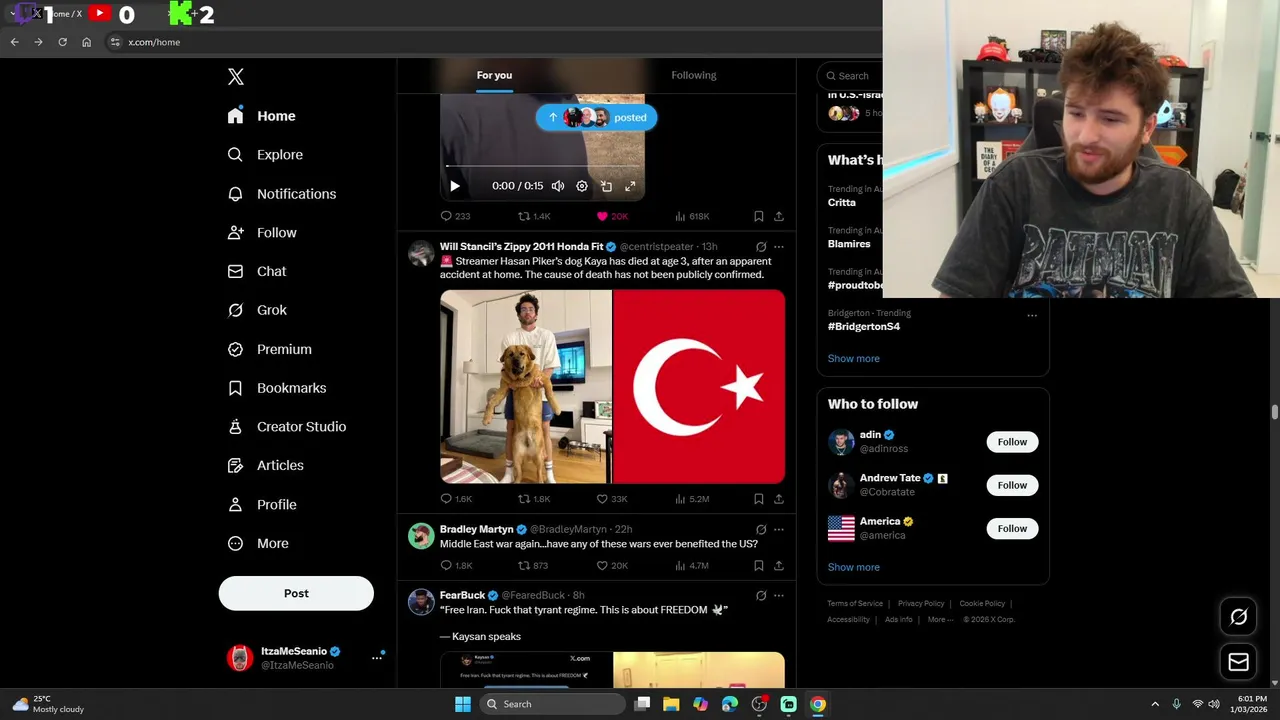Open the Turkish flag image

[x=699, y=387]
